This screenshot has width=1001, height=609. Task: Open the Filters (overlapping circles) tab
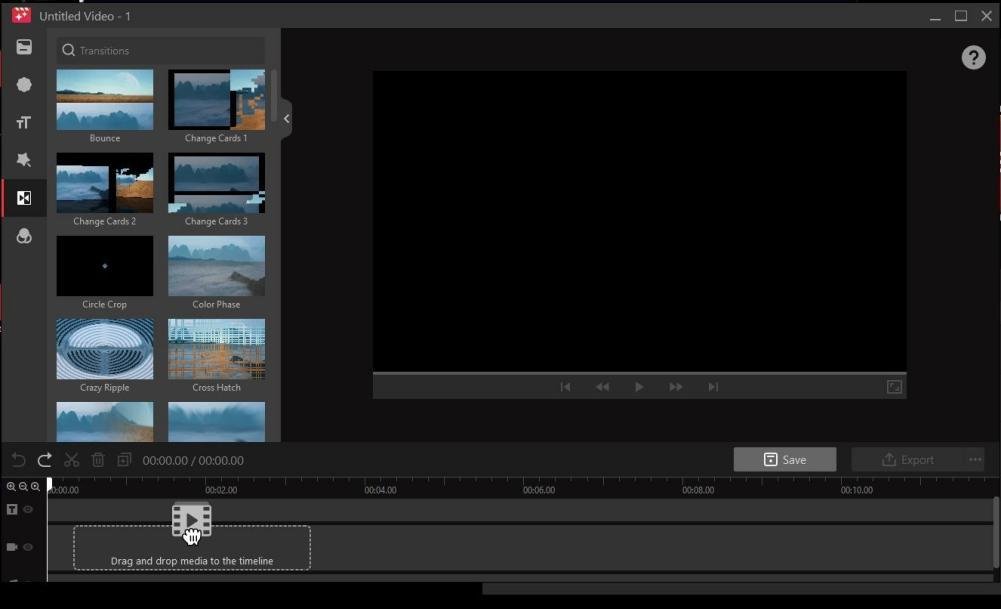(24, 236)
